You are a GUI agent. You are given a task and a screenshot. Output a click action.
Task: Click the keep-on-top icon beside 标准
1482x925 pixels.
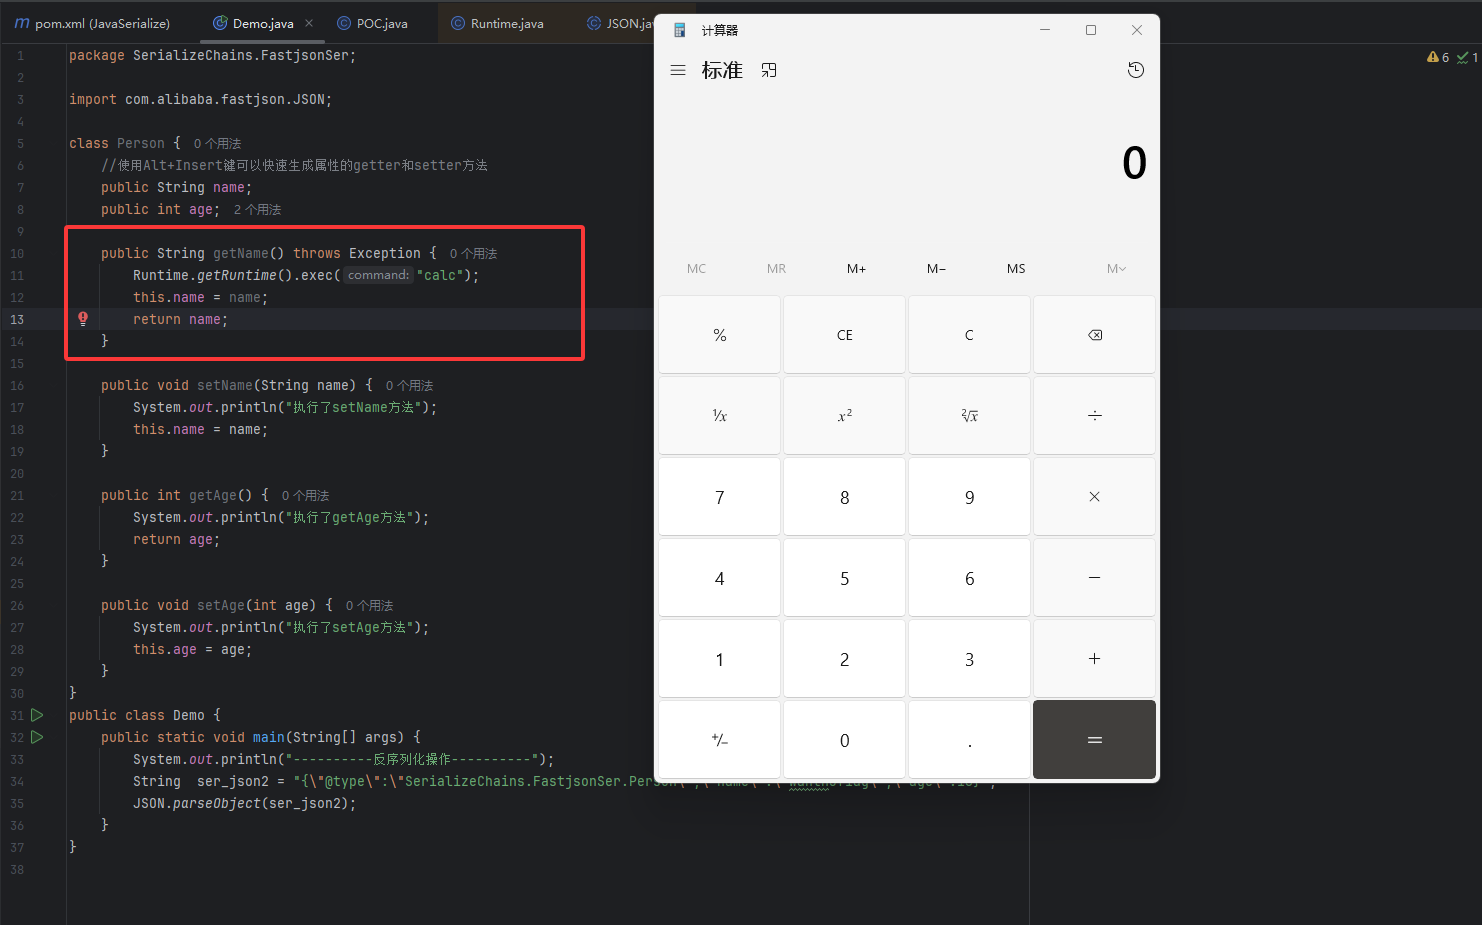(768, 70)
